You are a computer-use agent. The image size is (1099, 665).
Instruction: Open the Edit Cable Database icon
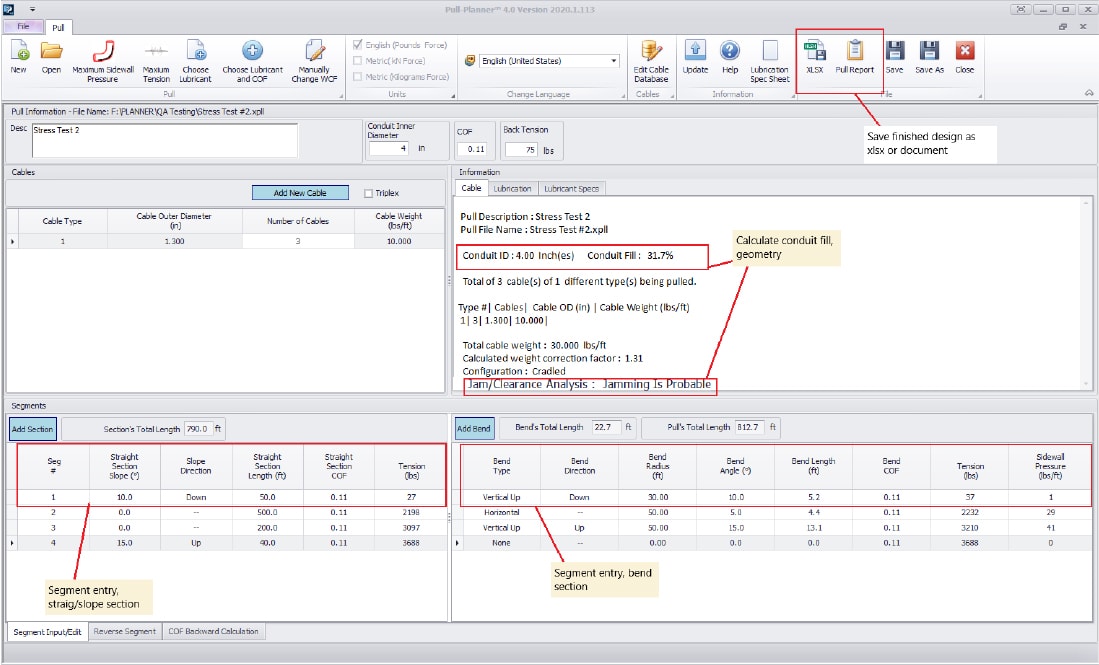651,61
